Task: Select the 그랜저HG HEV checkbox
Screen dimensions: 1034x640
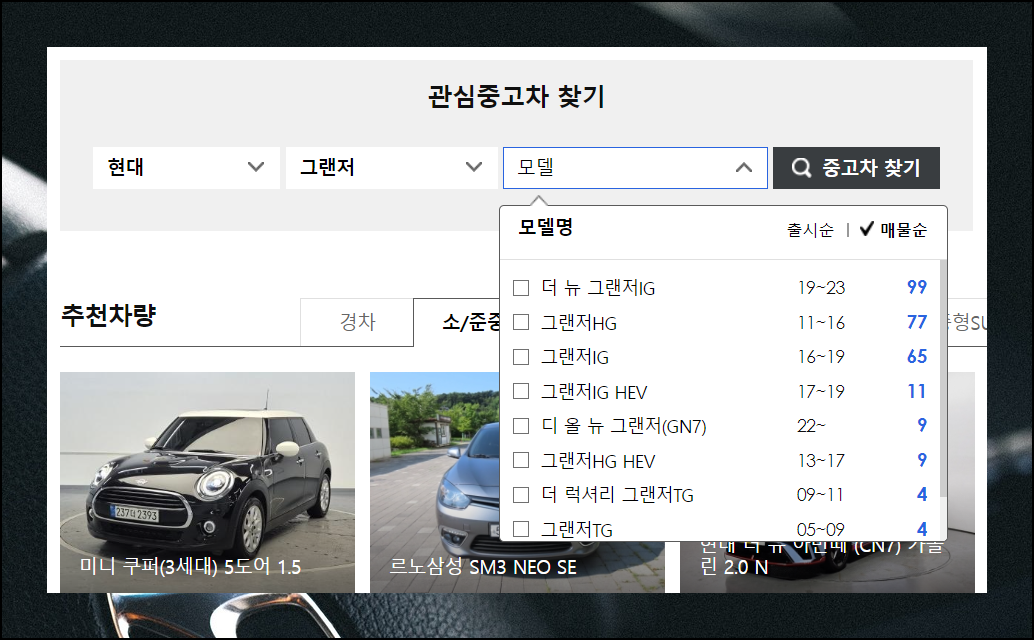Action: pos(521,460)
